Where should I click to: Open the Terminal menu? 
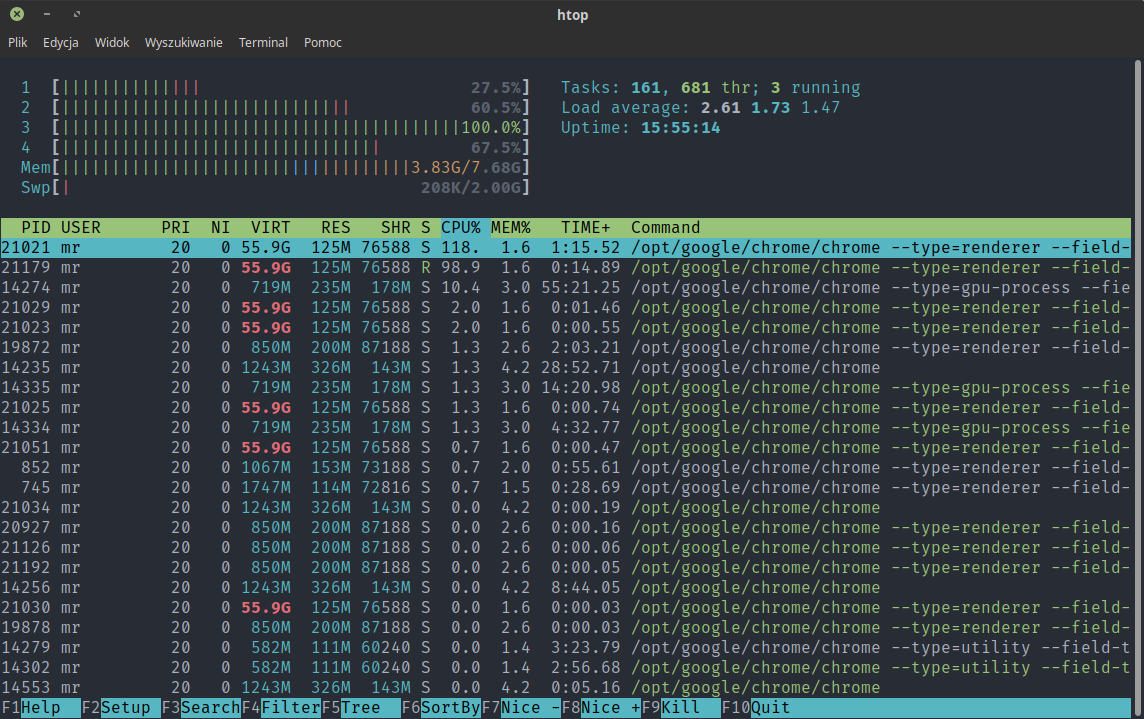click(263, 42)
